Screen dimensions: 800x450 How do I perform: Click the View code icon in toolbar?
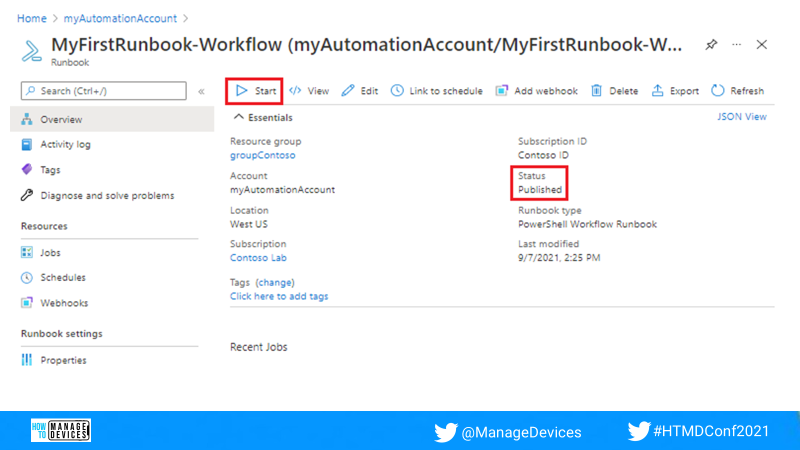click(x=295, y=91)
